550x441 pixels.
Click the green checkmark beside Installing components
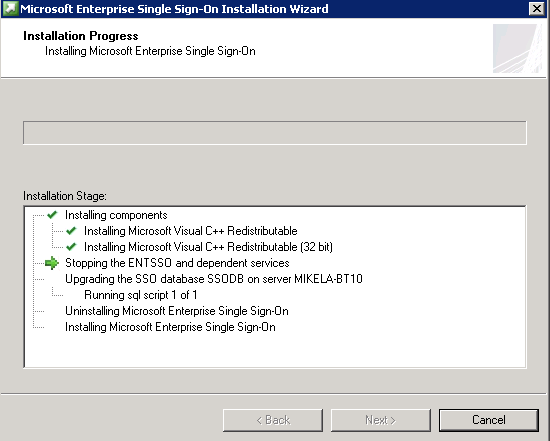[52, 215]
